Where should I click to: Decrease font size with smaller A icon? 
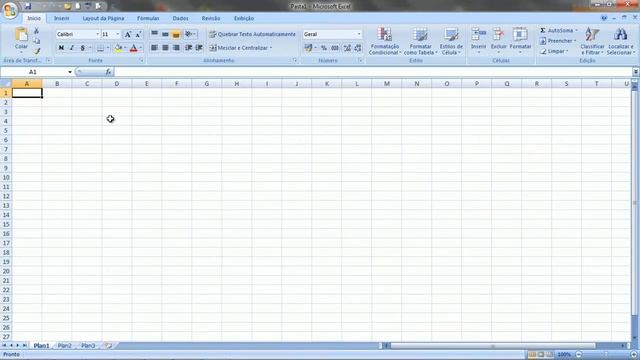pyautogui.click(x=138, y=34)
